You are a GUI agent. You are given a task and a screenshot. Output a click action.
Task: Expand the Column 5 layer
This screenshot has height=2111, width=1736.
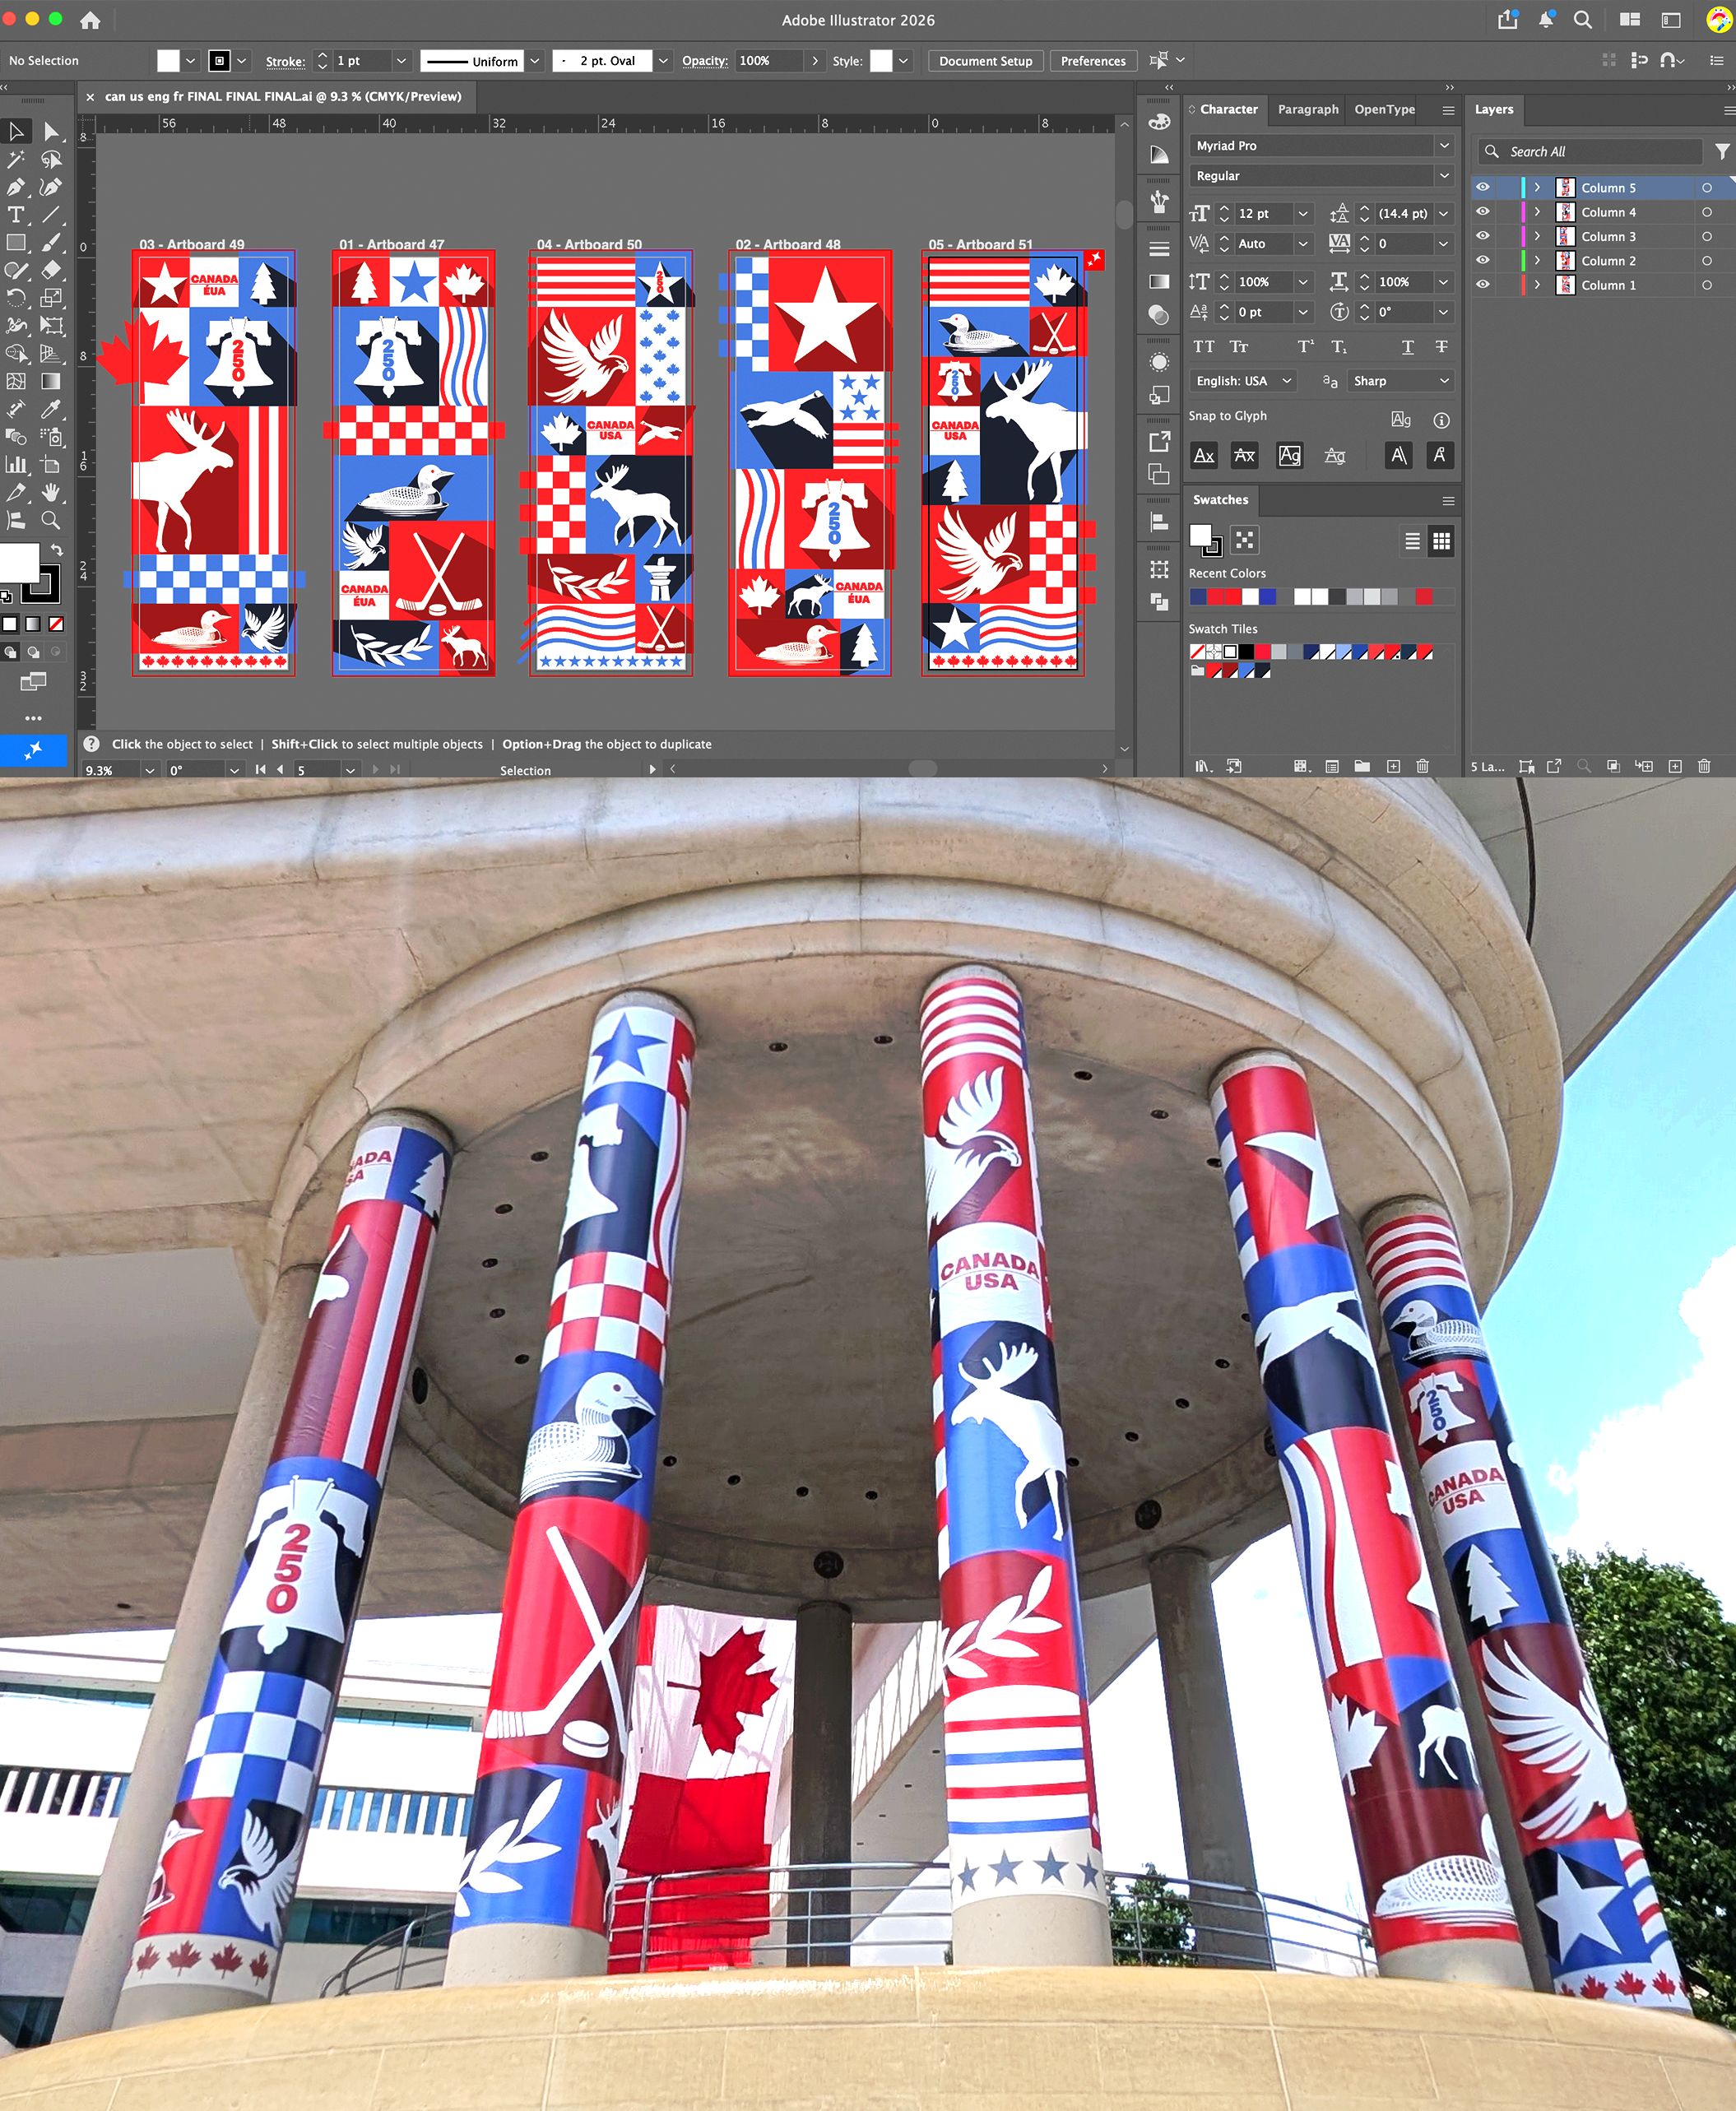click(x=1537, y=188)
